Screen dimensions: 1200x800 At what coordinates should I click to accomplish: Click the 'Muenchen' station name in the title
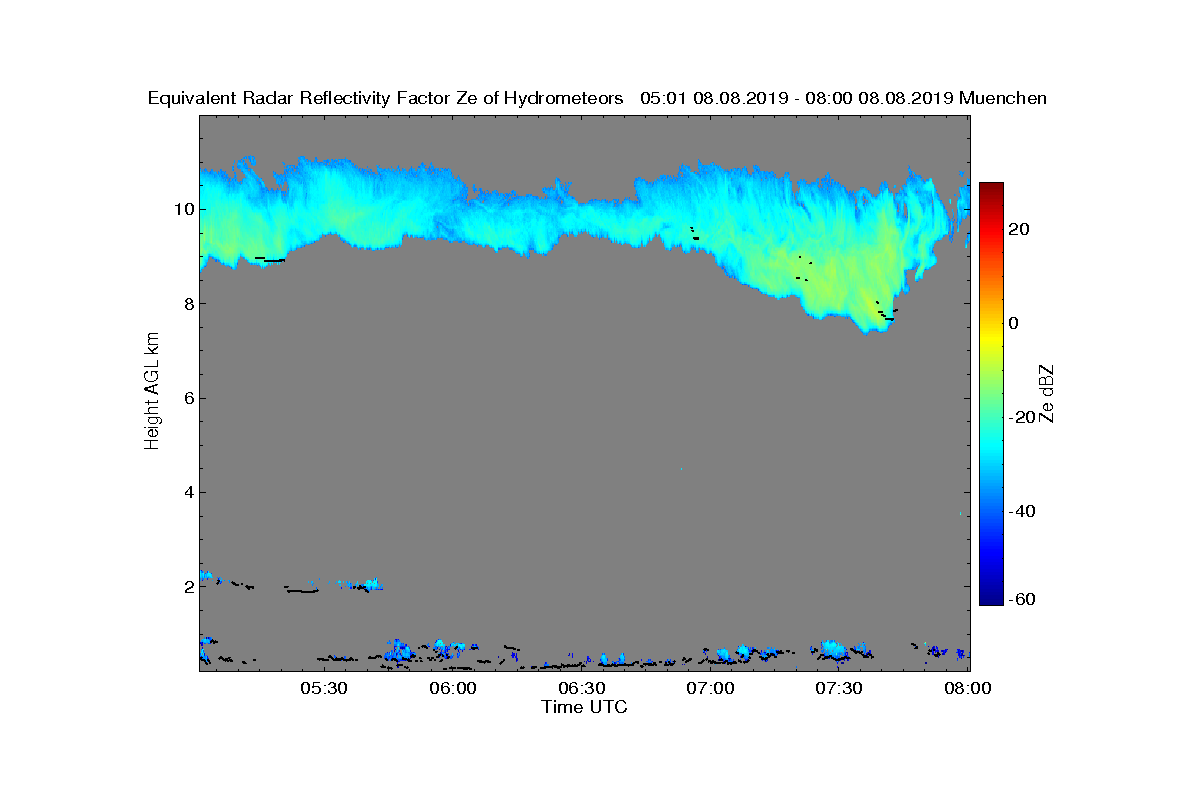point(1003,98)
